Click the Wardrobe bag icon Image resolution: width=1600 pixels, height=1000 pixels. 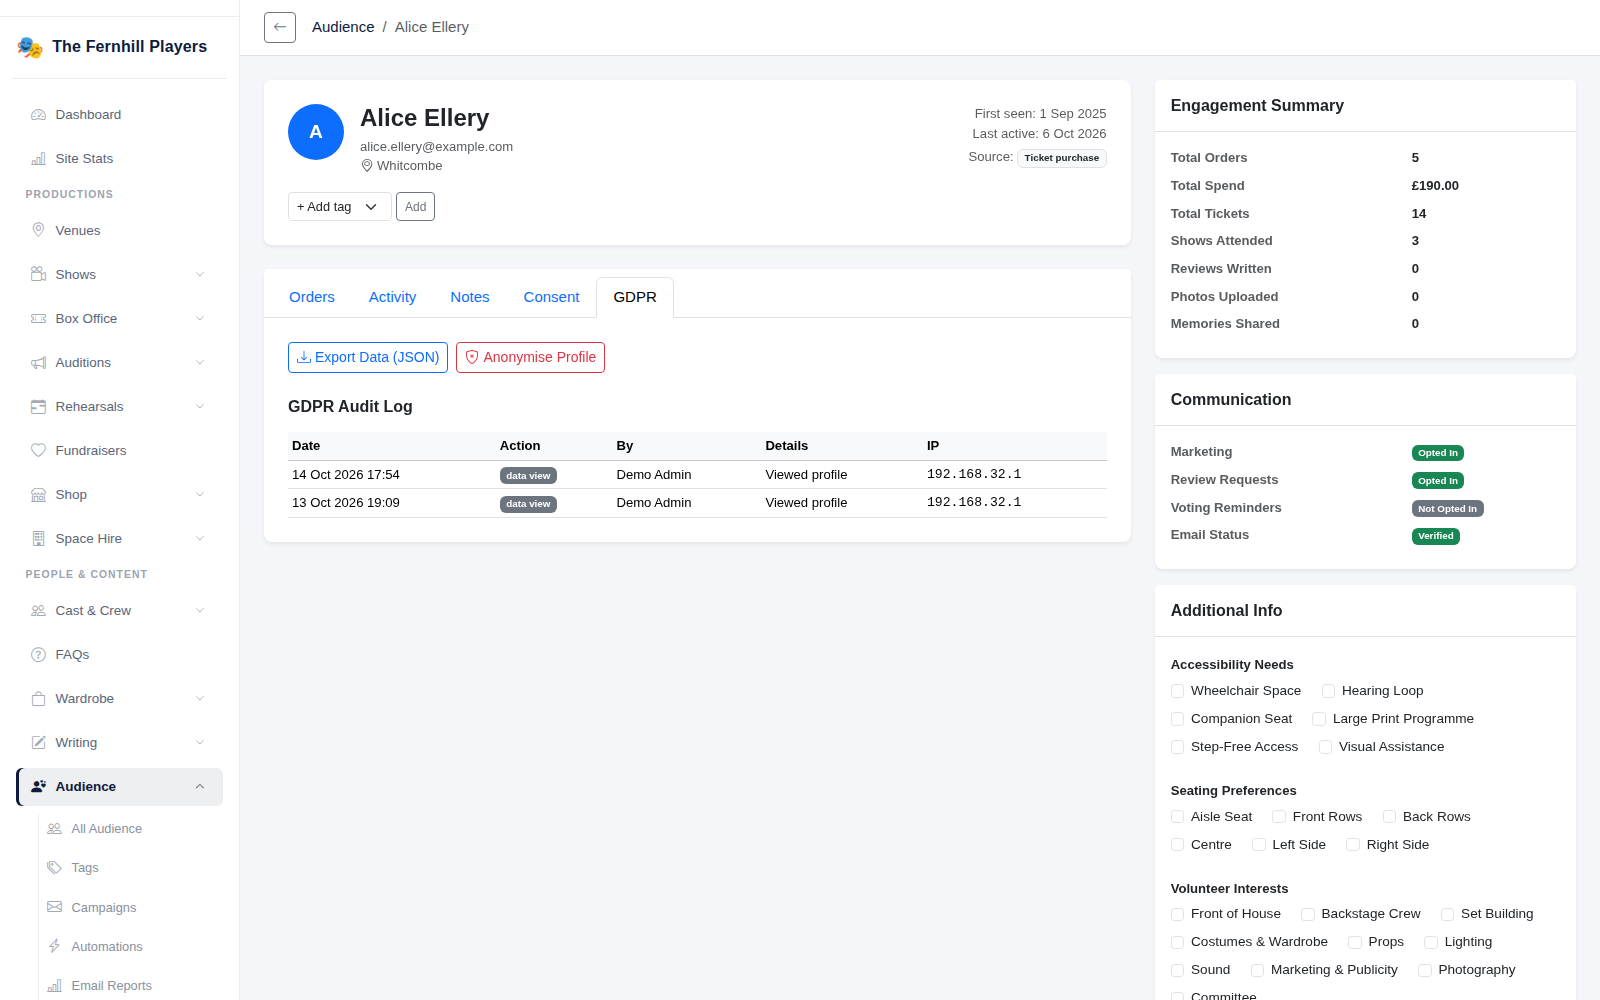tap(38, 698)
